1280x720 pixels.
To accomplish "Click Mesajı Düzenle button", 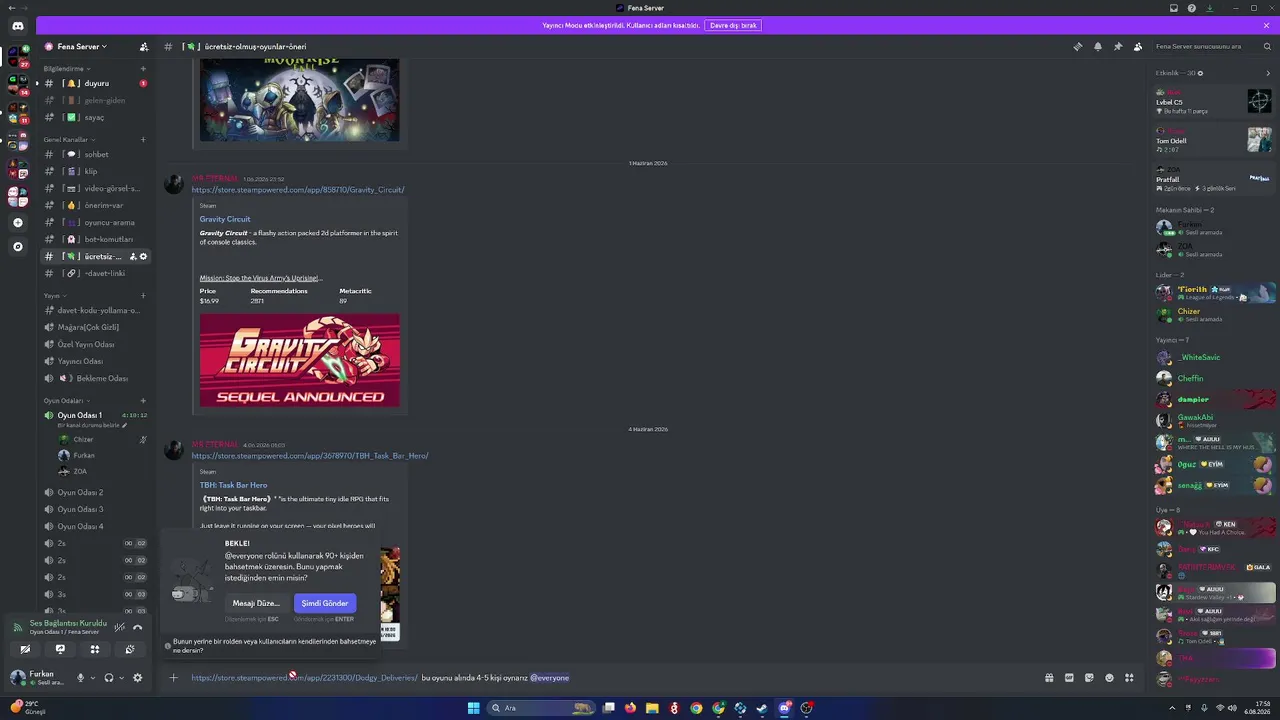I will click(256, 603).
